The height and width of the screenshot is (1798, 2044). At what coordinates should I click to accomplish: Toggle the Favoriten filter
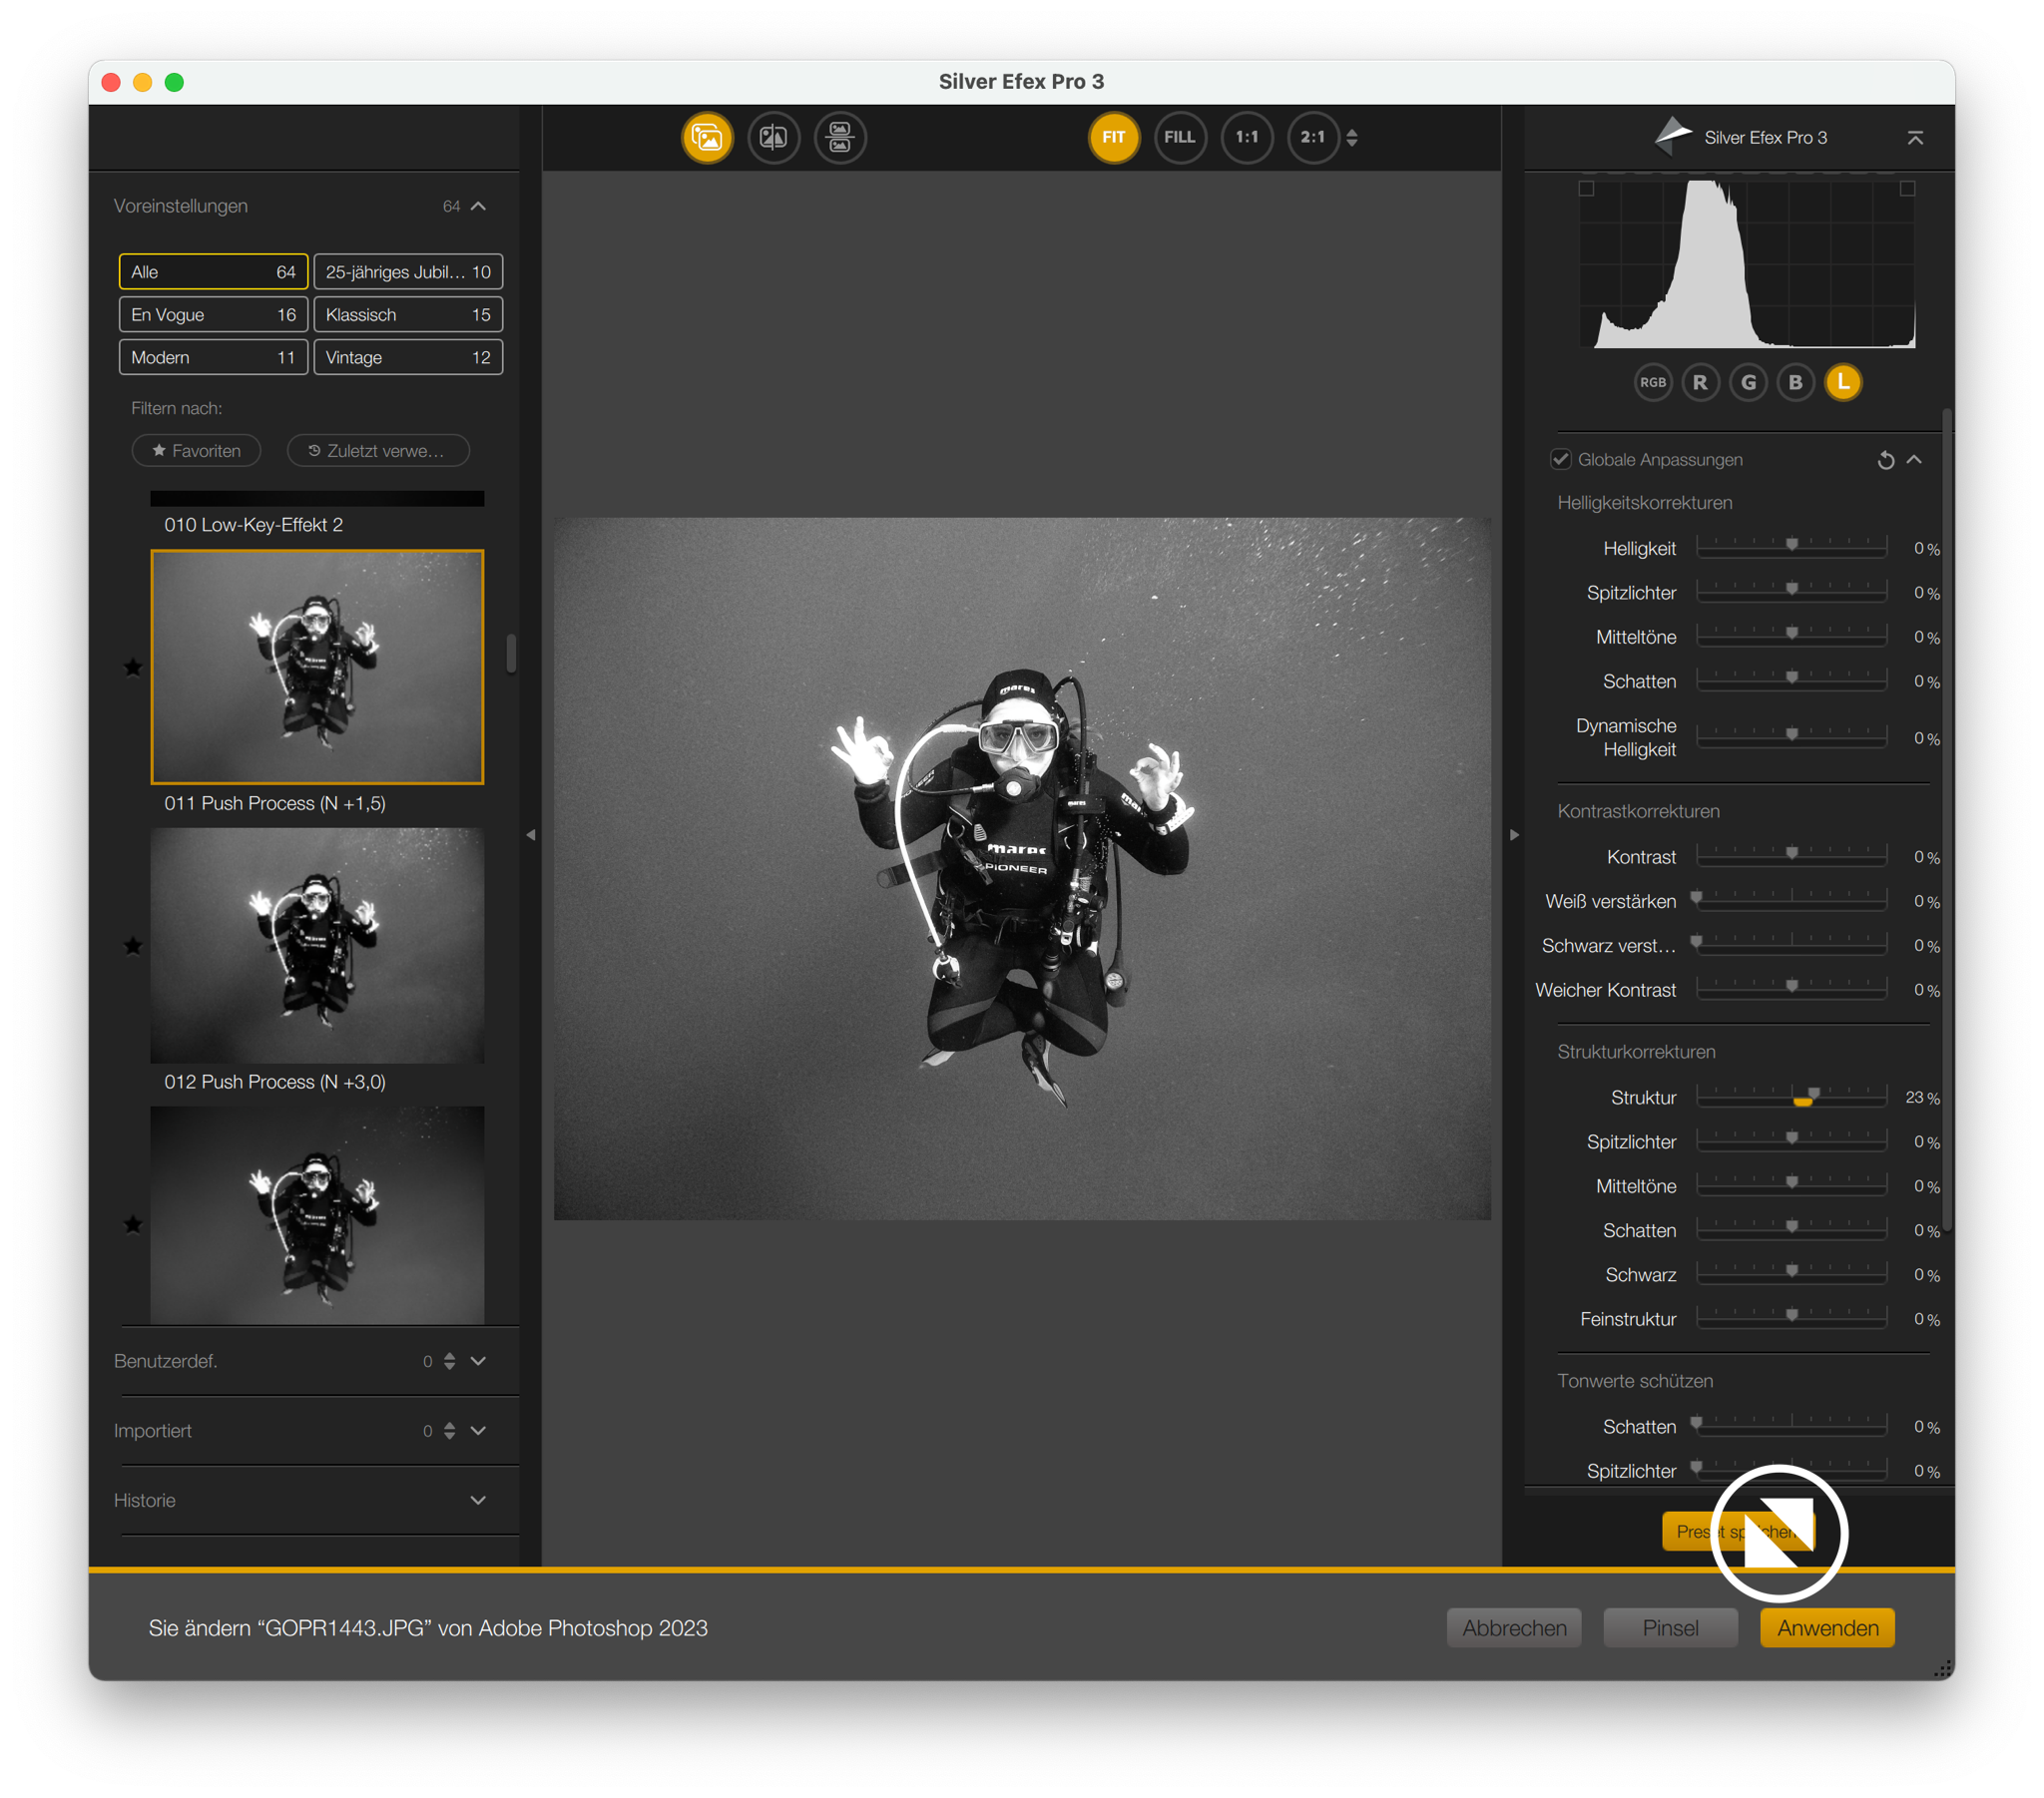[x=196, y=451]
